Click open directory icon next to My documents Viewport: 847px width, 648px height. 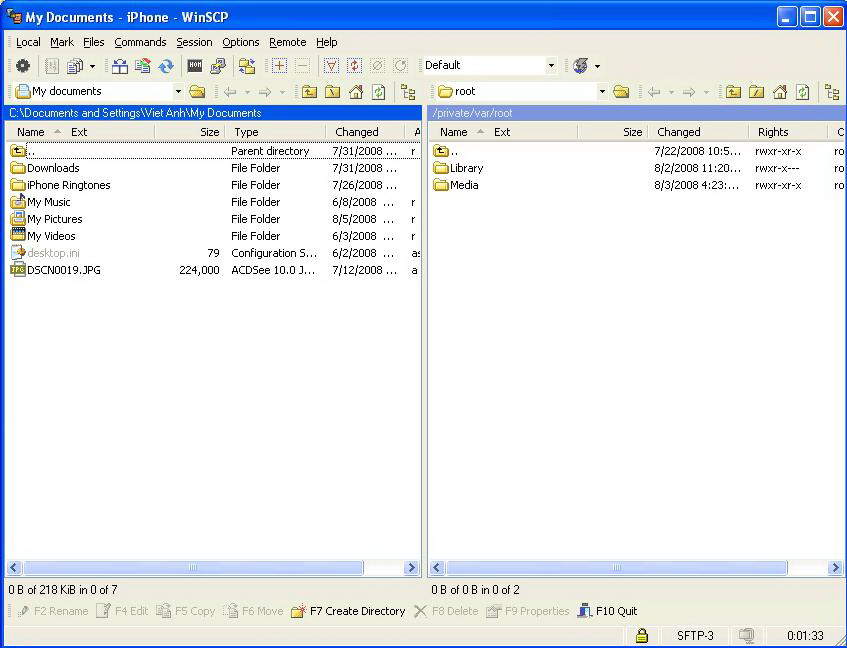click(197, 92)
